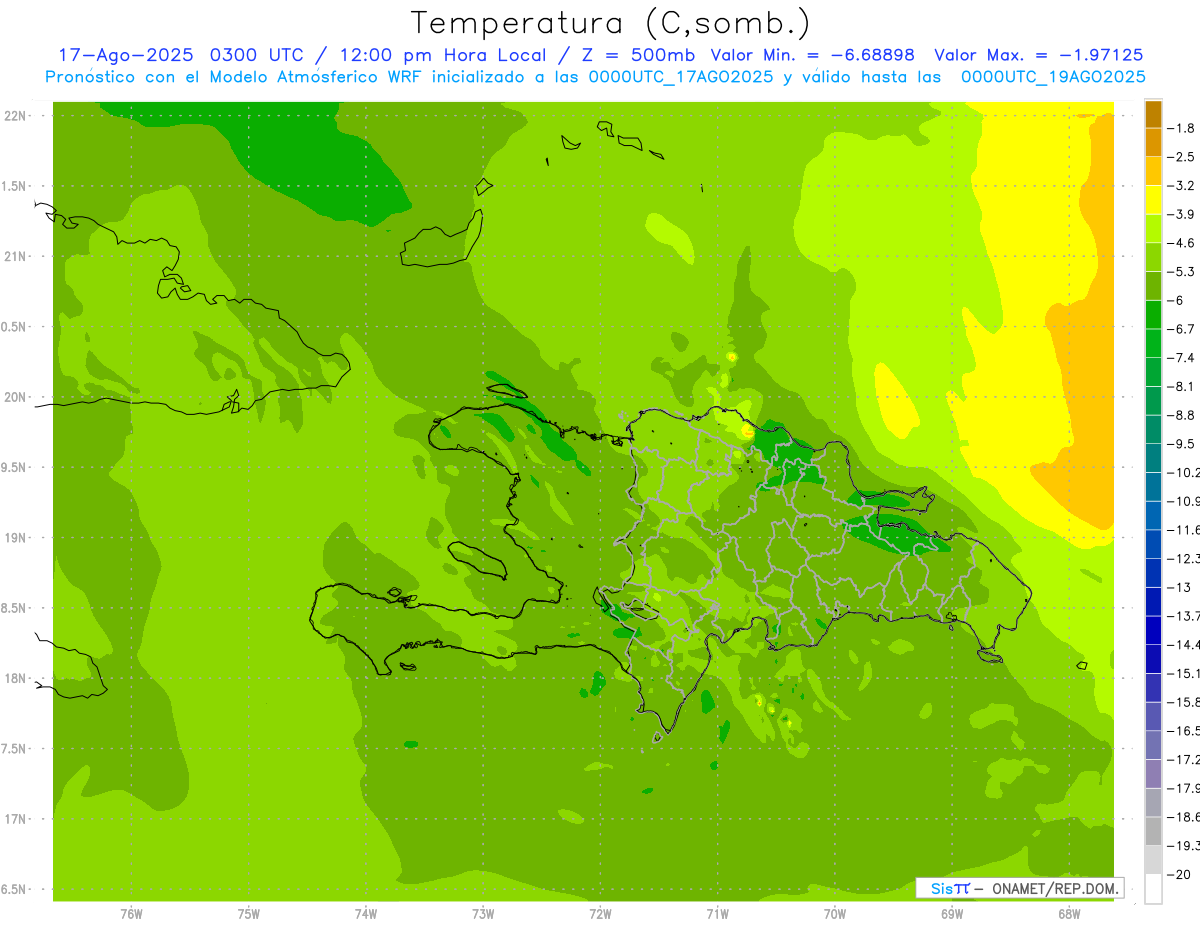Viewport: 1200px width, 927px height.
Task: Click the longitude label "73W"
Action: tap(483, 914)
